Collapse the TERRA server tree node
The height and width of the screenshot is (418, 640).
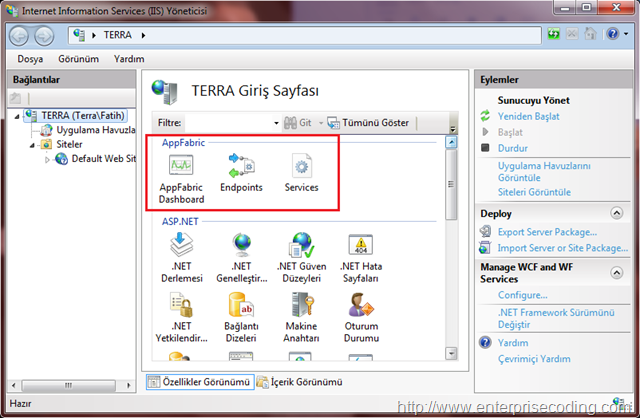click(17, 116)
